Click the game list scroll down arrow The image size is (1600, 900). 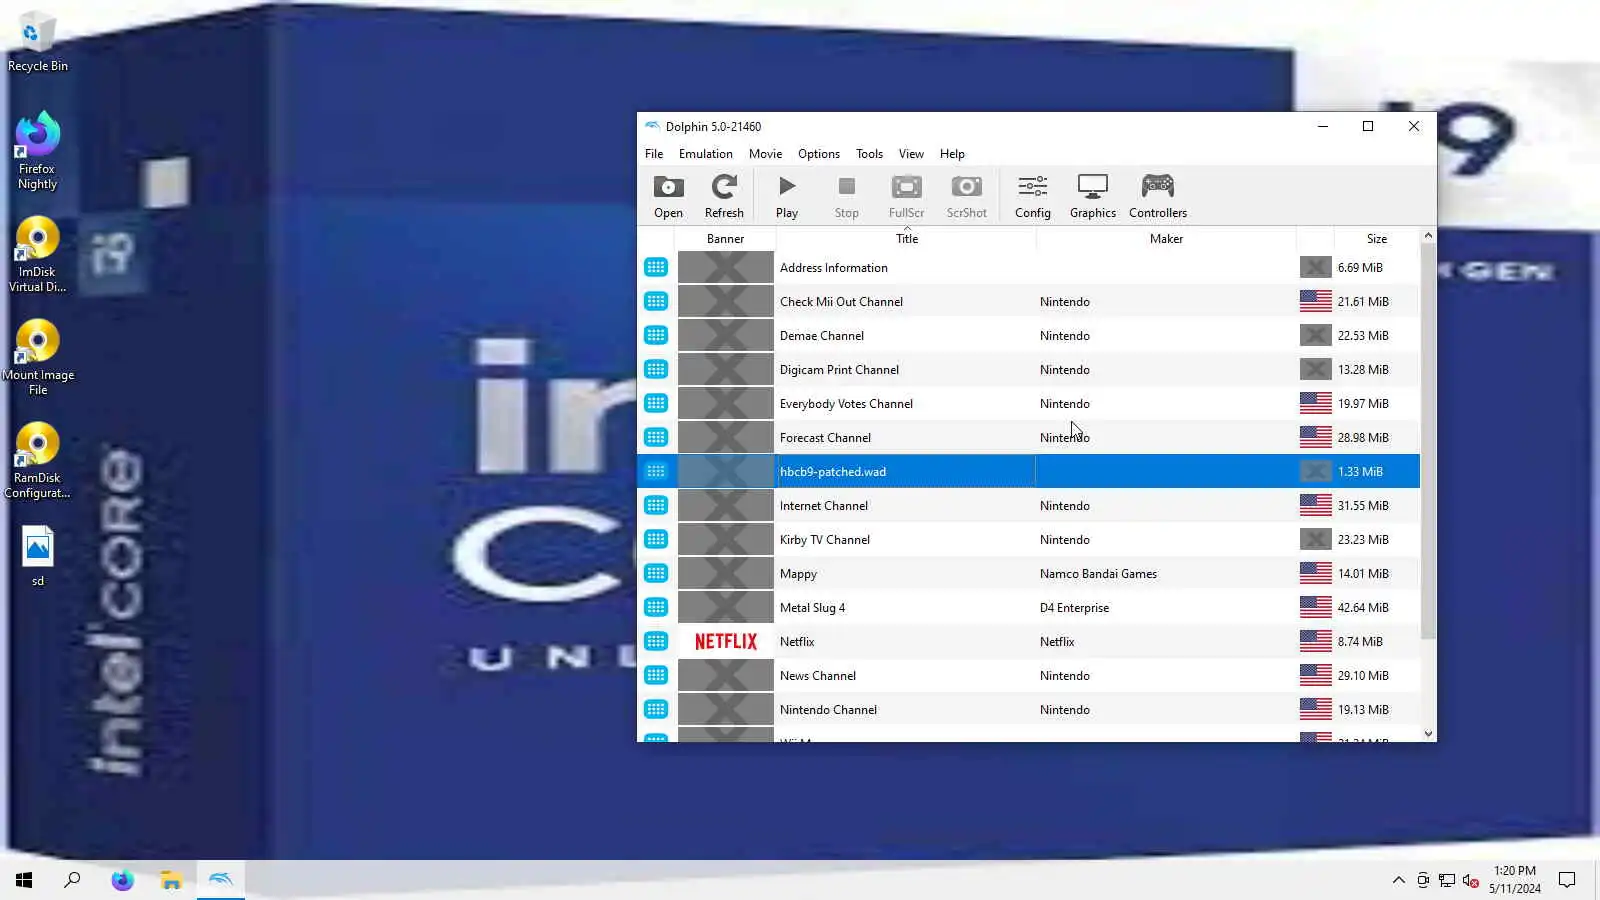click(x=1428, y=733)
